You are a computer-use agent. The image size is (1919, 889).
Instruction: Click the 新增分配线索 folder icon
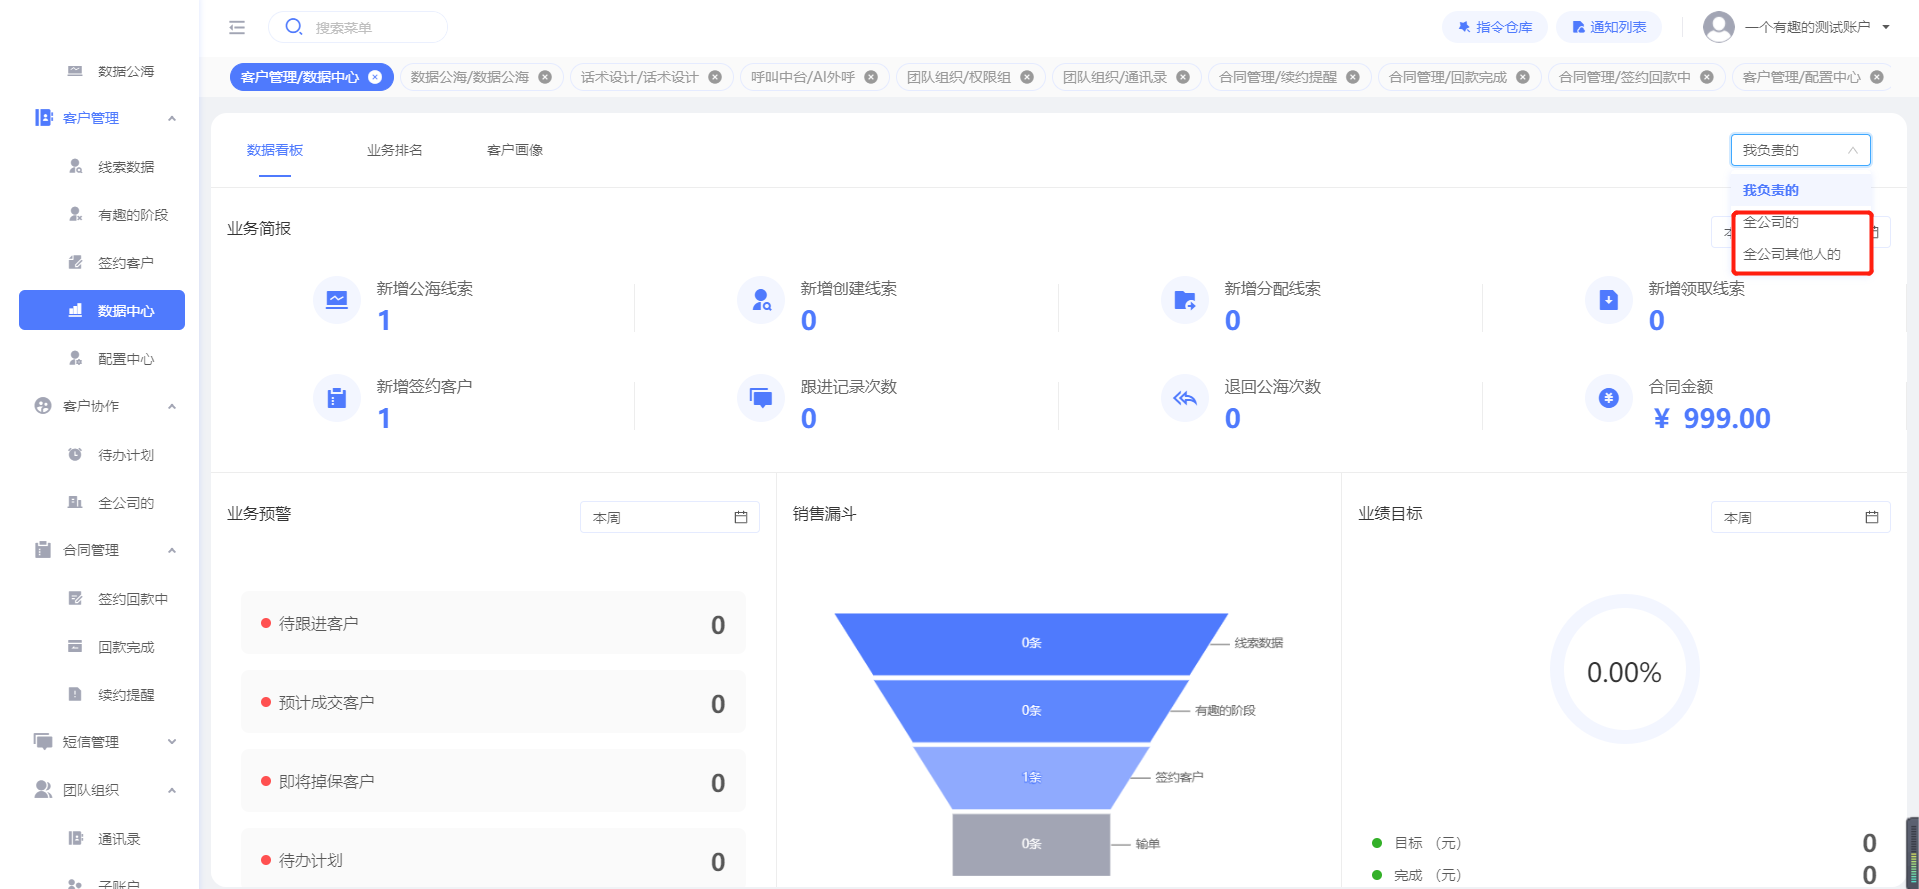pyautogui.click(x=1185, y=299)
